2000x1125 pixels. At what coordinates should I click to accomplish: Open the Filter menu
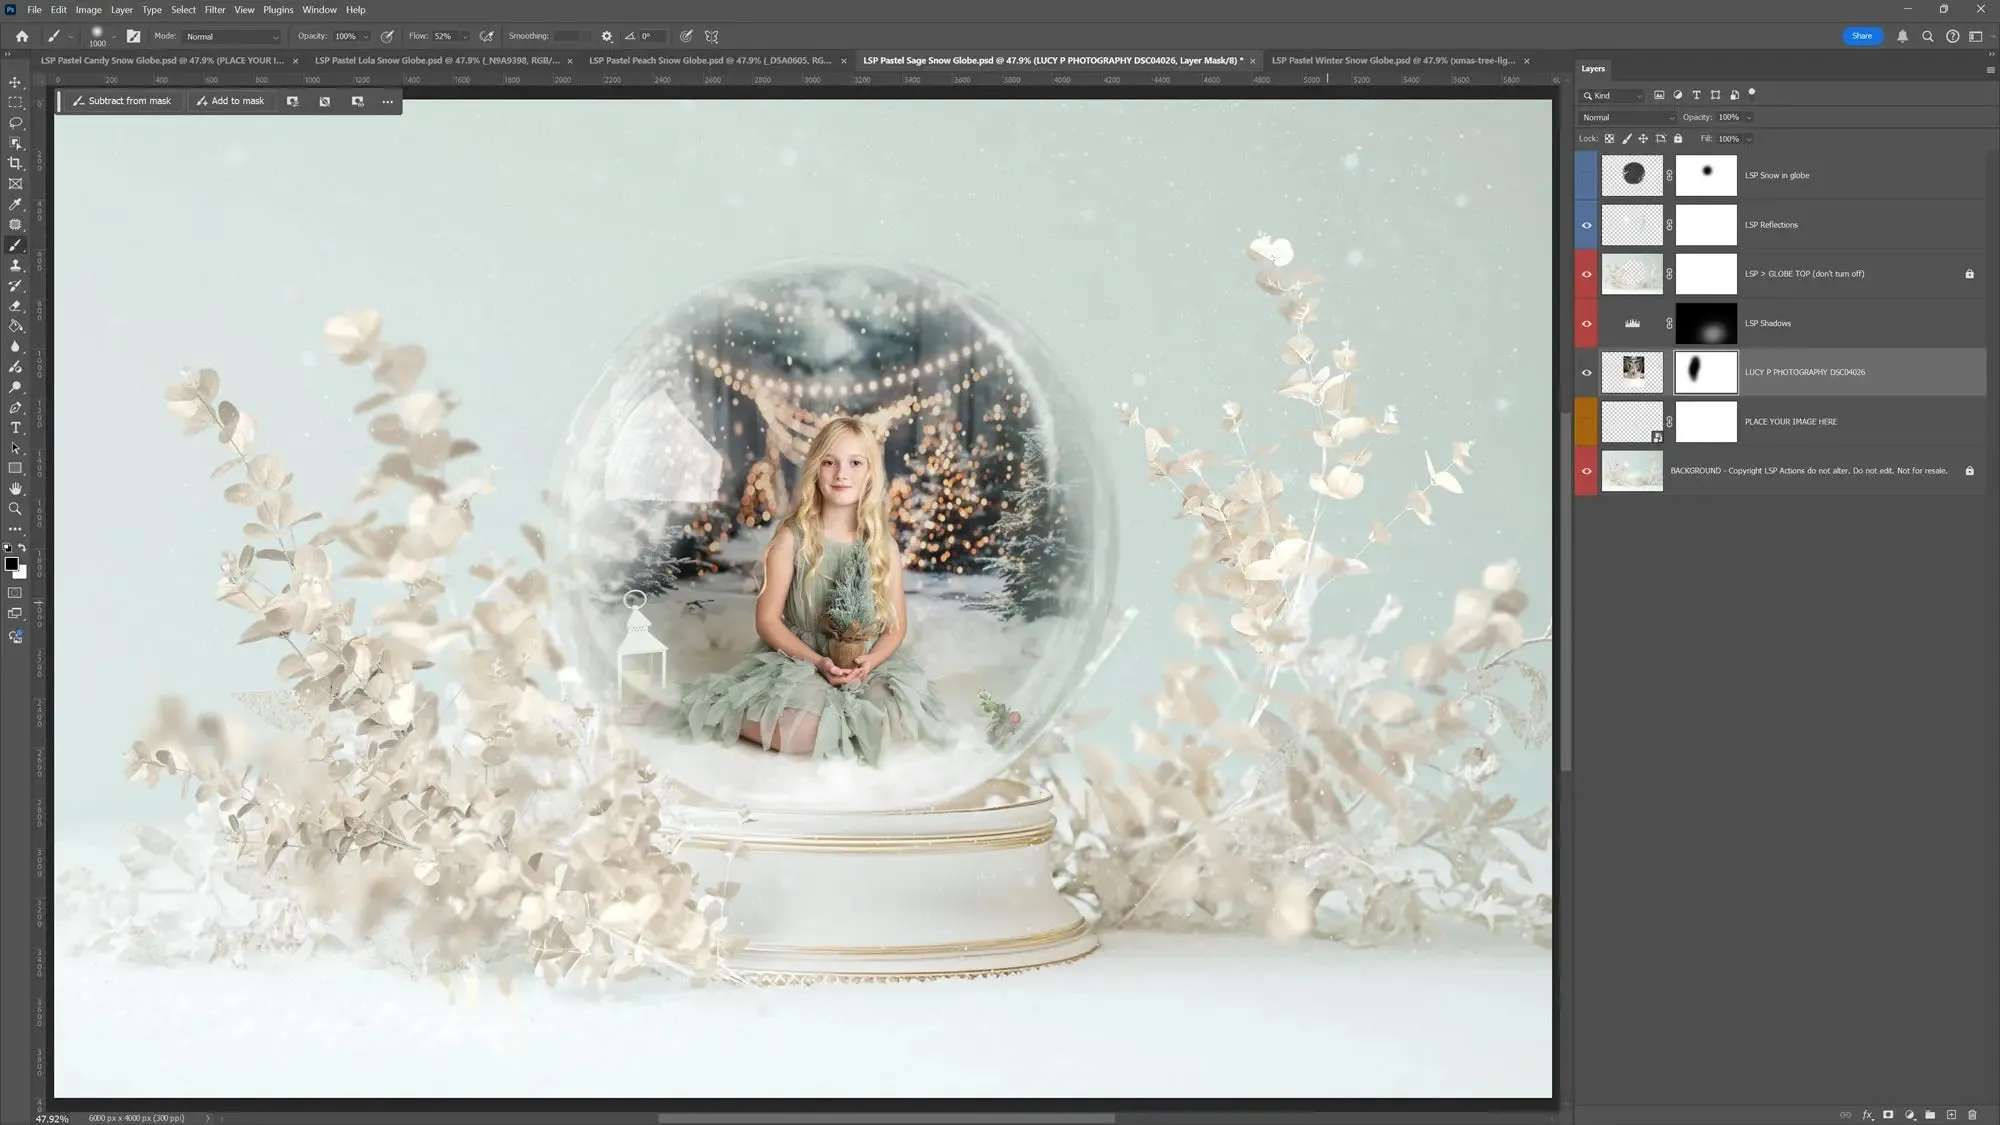[215, 10]
